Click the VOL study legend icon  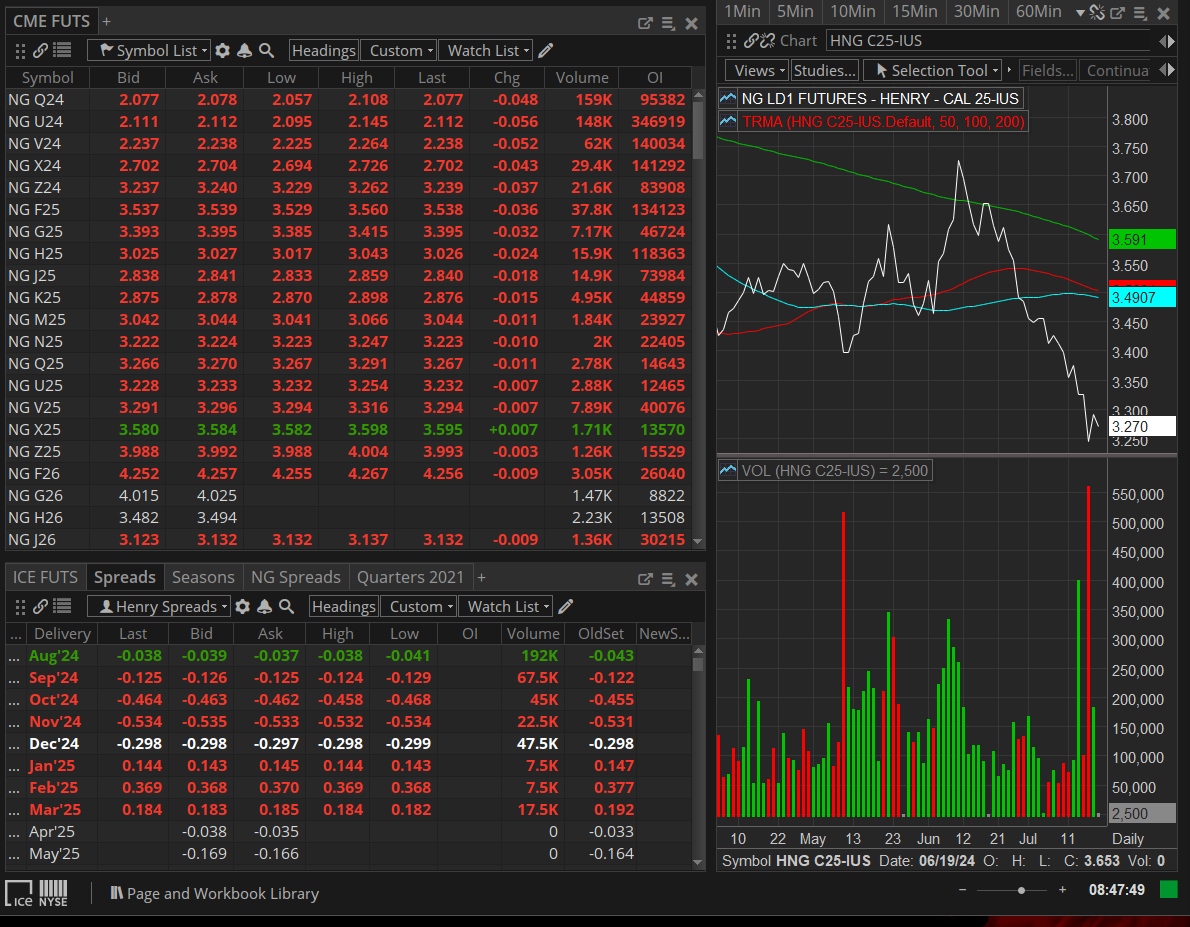(x=728, y=470)
